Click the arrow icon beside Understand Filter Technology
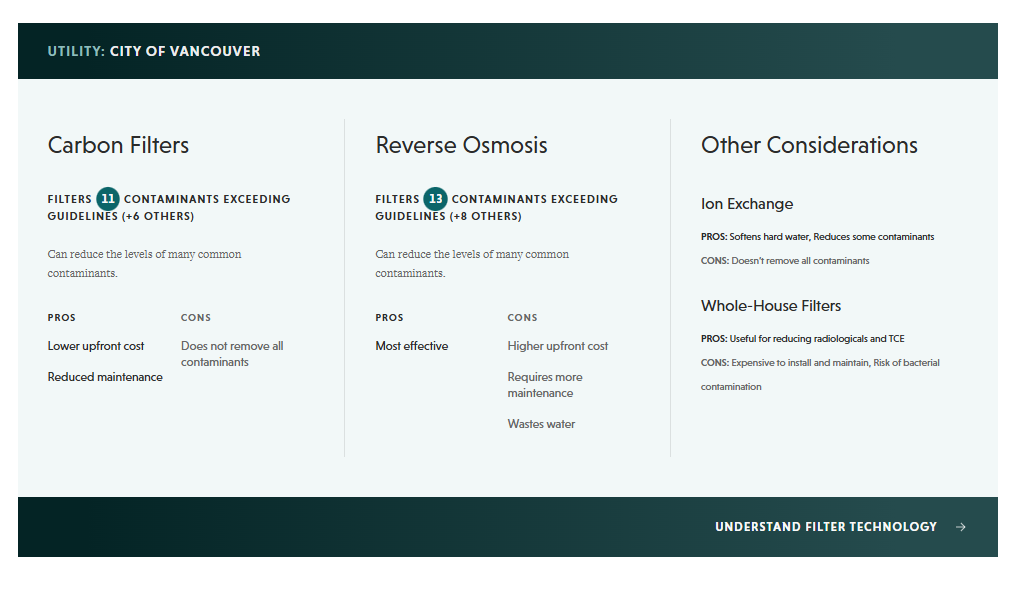 (x=961, y=527)
